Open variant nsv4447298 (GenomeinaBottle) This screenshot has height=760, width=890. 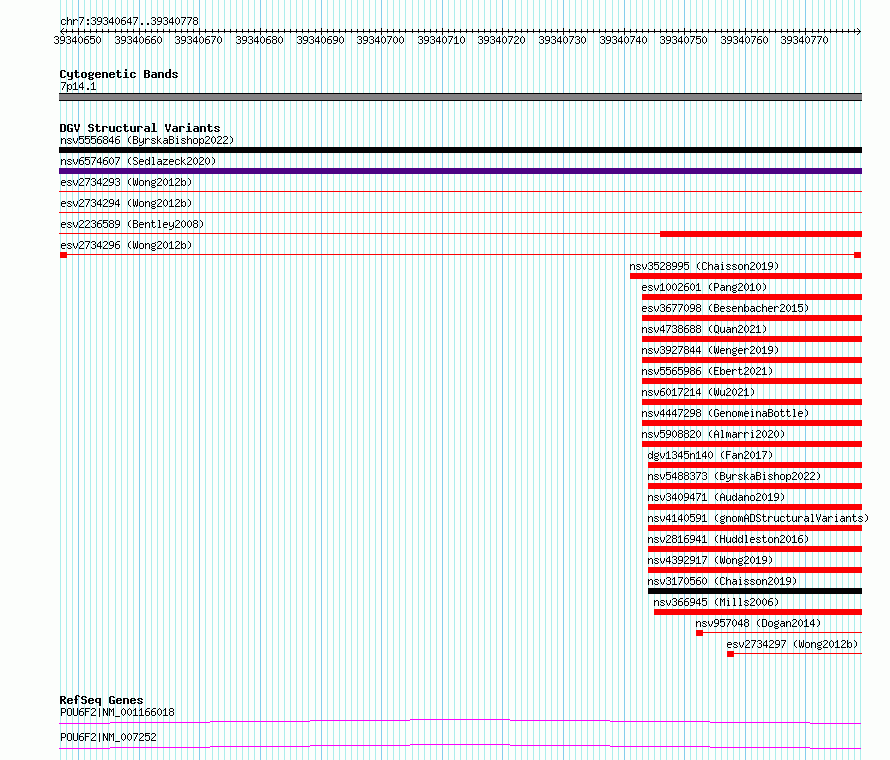tap(725, 413)
